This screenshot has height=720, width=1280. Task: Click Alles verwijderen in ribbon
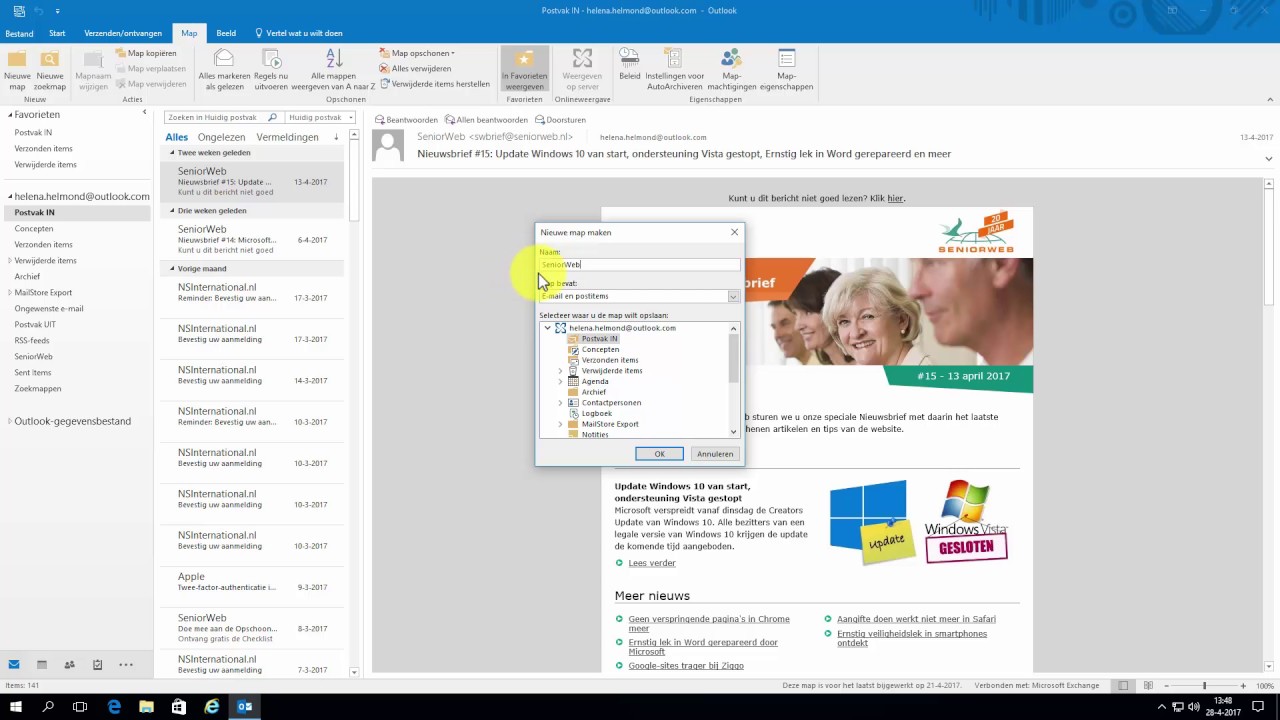click(415, 68)
